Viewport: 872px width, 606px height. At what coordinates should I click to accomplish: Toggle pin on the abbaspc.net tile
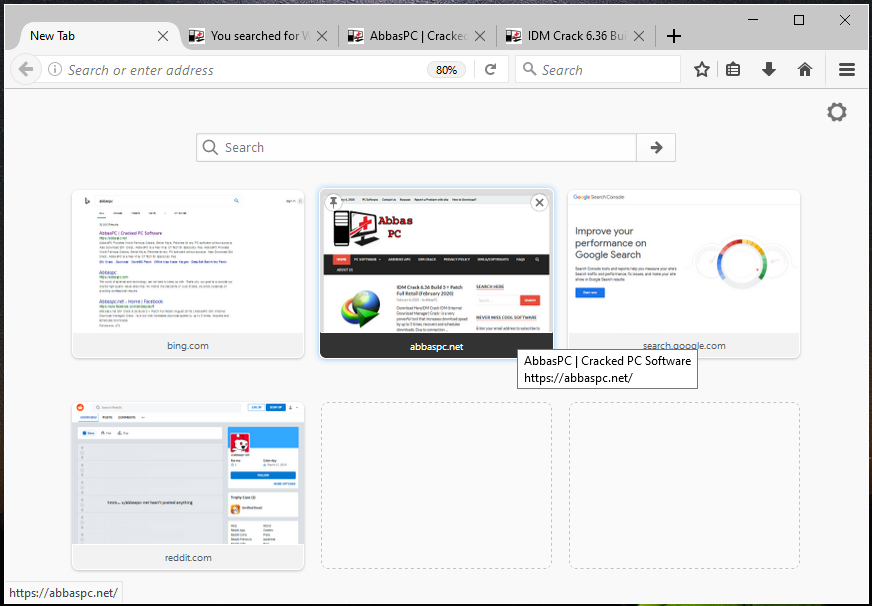tap(333, 202)
